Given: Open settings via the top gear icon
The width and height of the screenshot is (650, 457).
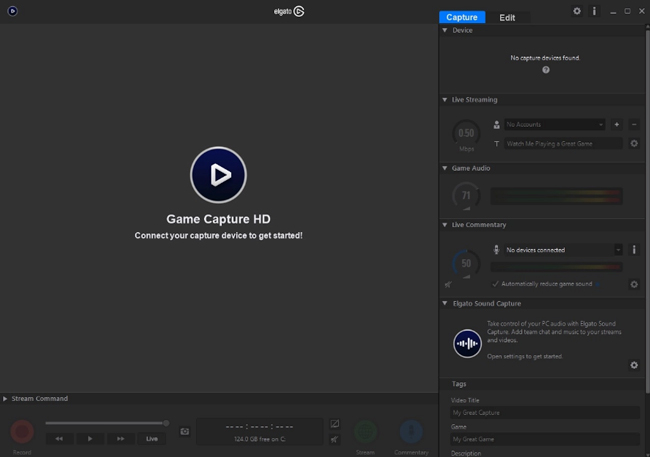Looking at the screenshot, I should [x=577, y=11].
